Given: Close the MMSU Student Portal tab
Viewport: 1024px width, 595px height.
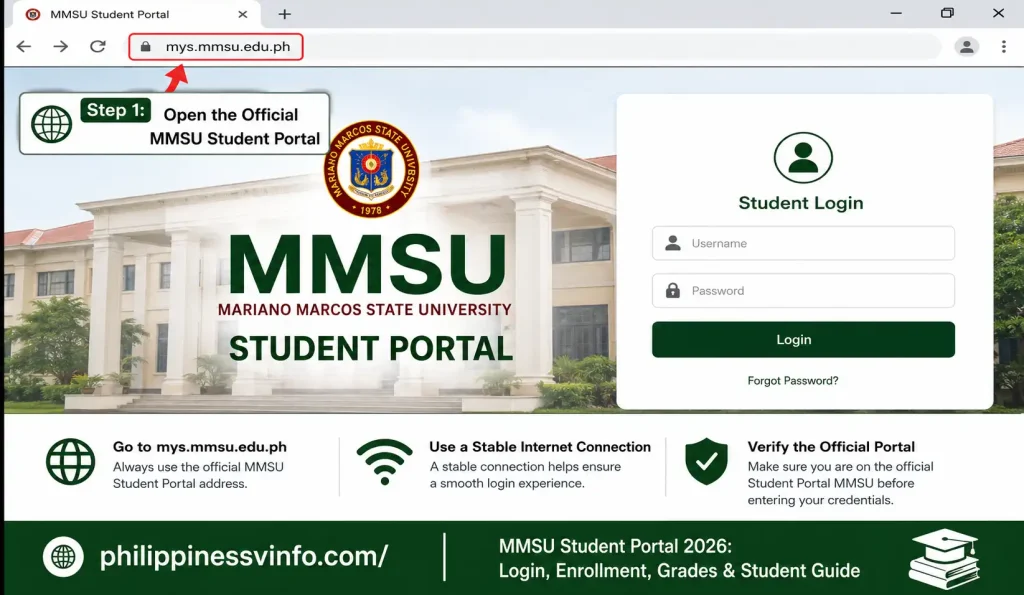Looking at the screenshot, I should point(242,14).
